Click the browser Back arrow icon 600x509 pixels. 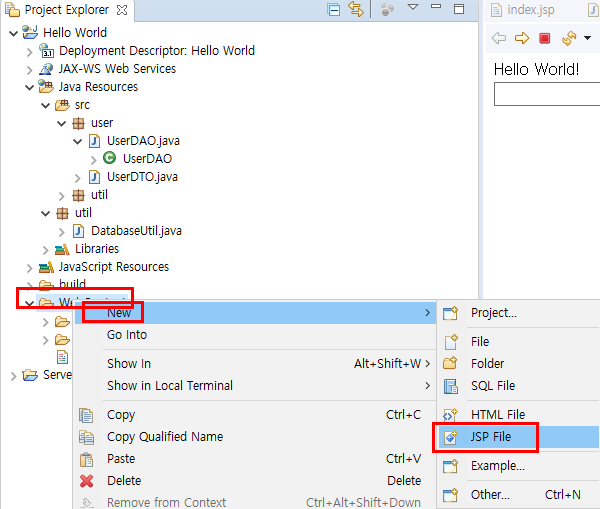pos(499,38)
